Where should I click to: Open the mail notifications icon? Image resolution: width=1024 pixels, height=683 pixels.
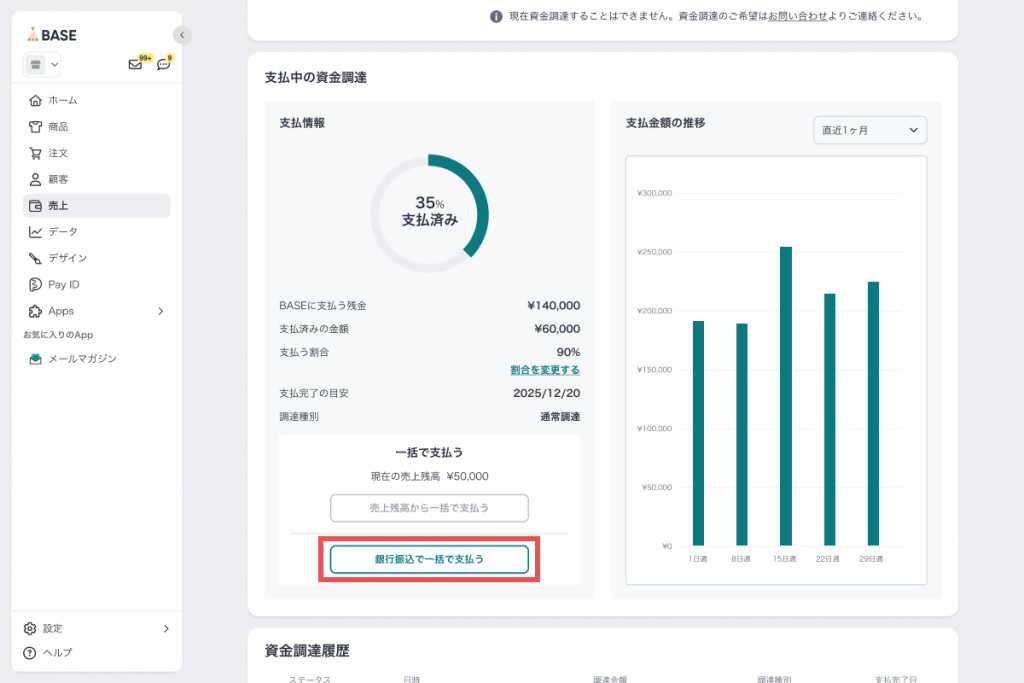tap(135, 65)
